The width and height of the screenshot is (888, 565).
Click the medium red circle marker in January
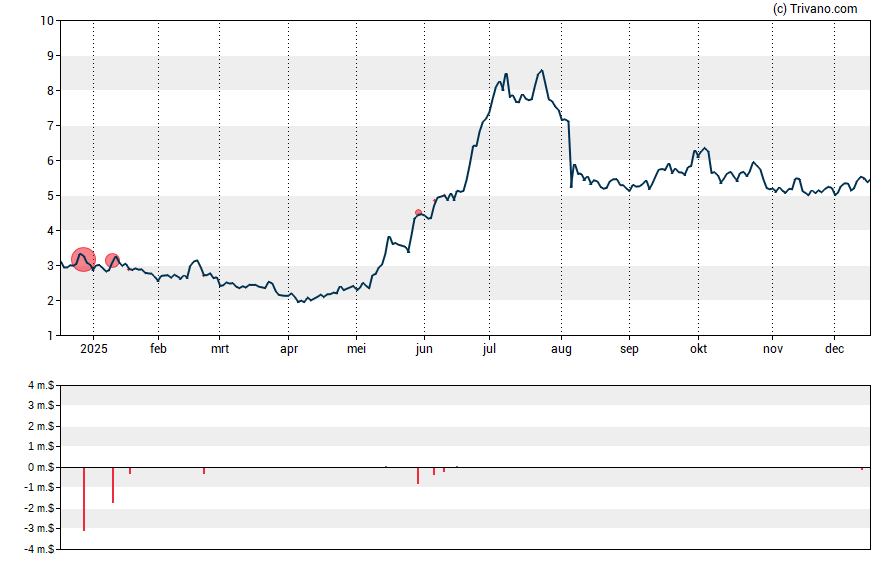113,261
